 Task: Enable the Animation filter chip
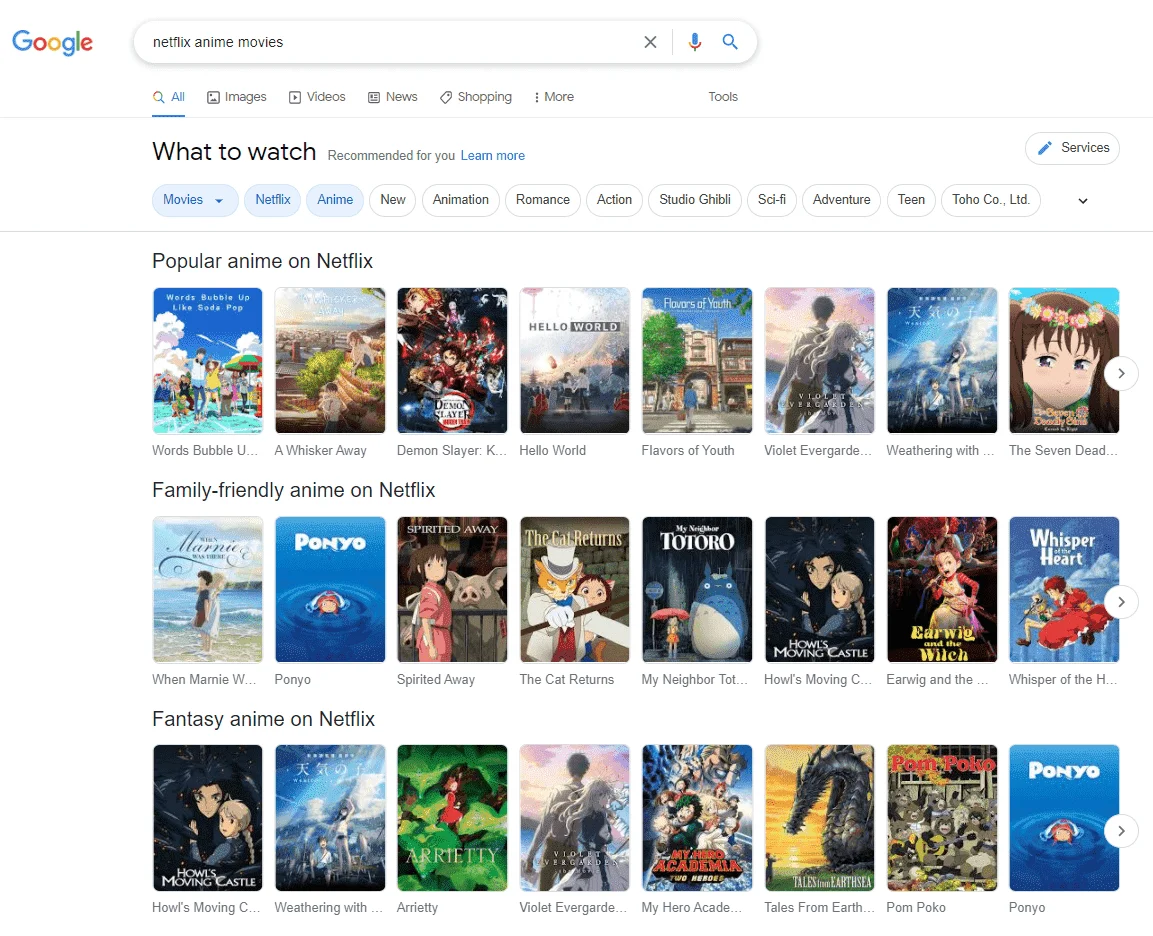pos(460,200)
